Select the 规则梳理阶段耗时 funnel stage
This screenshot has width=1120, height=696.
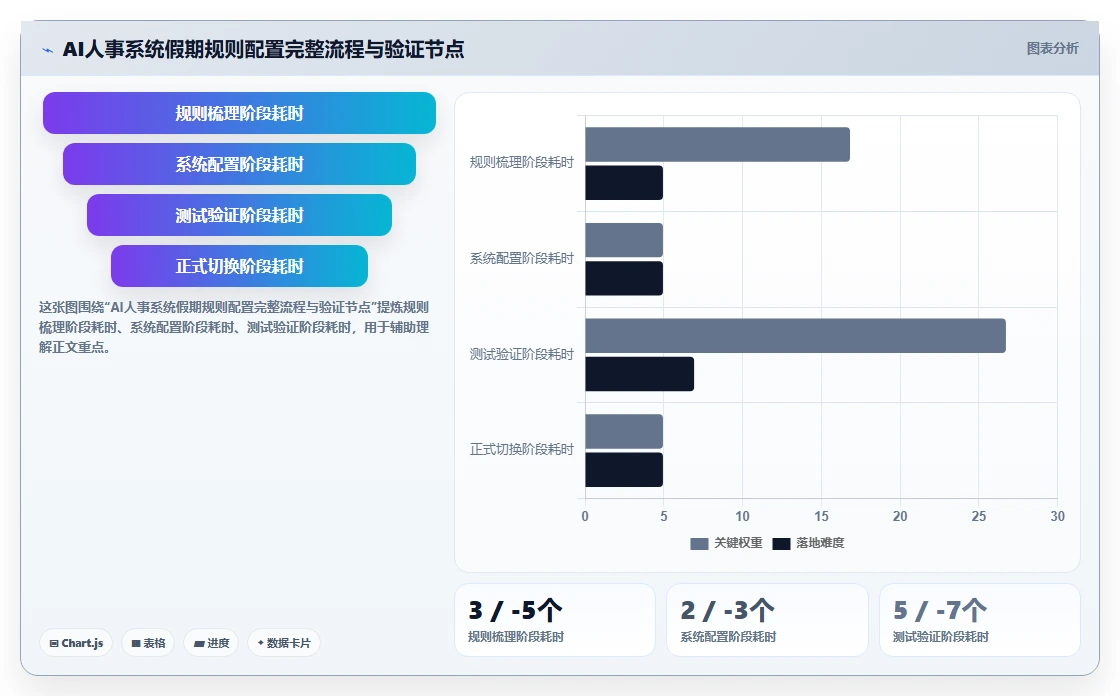point(239,113)
